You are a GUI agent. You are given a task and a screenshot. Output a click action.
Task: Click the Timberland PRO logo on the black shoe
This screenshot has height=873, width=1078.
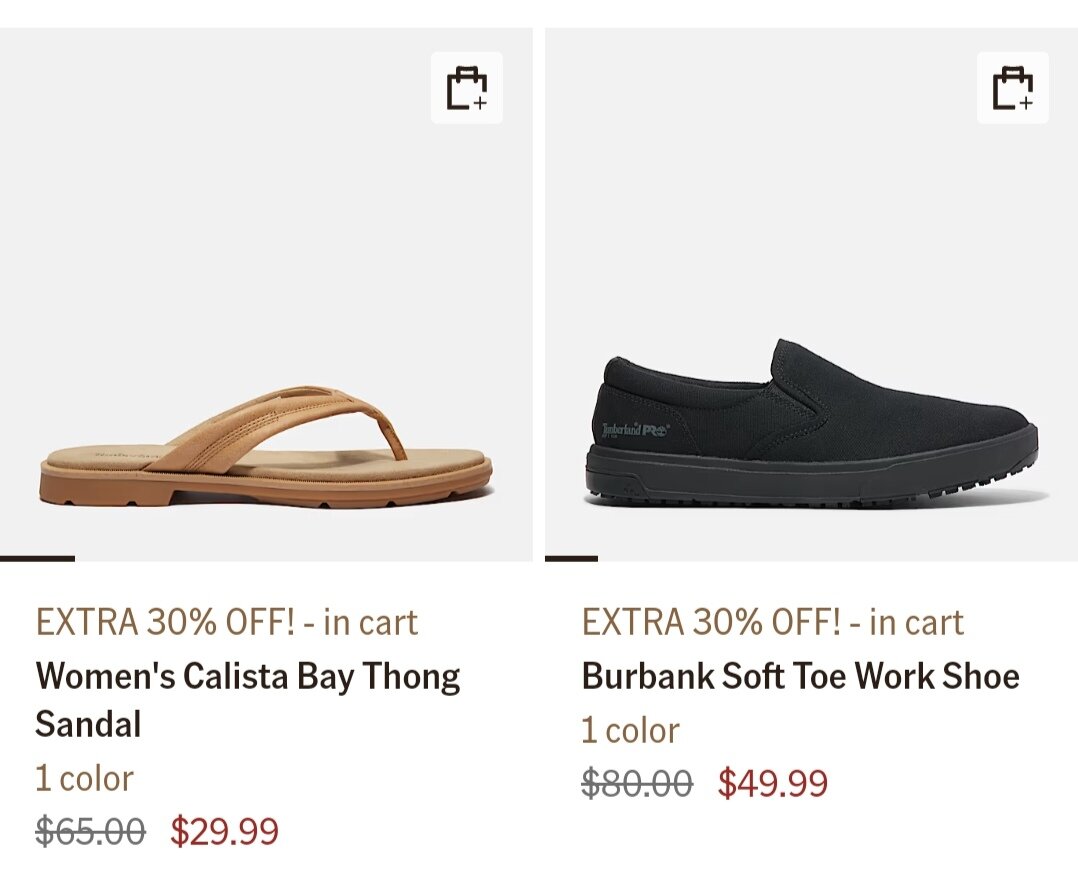[636, 431]
